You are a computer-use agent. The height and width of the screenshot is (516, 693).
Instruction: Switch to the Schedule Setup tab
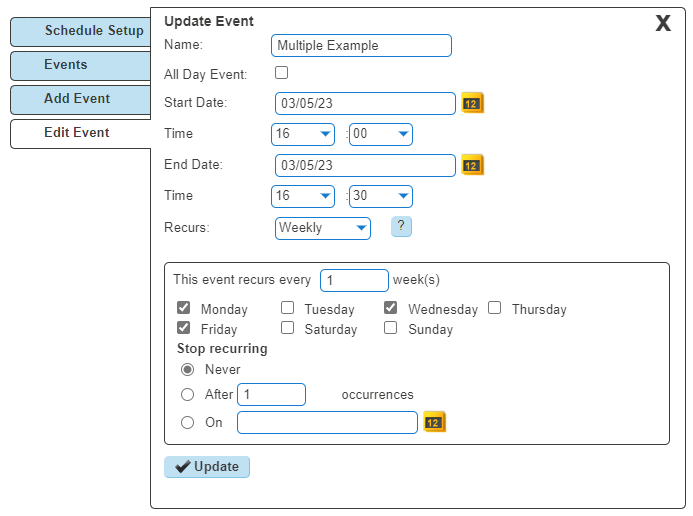(81, 31)
